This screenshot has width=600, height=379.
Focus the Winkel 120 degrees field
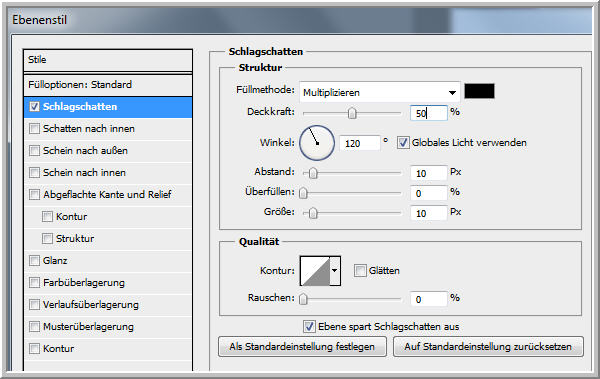(359, 143)
